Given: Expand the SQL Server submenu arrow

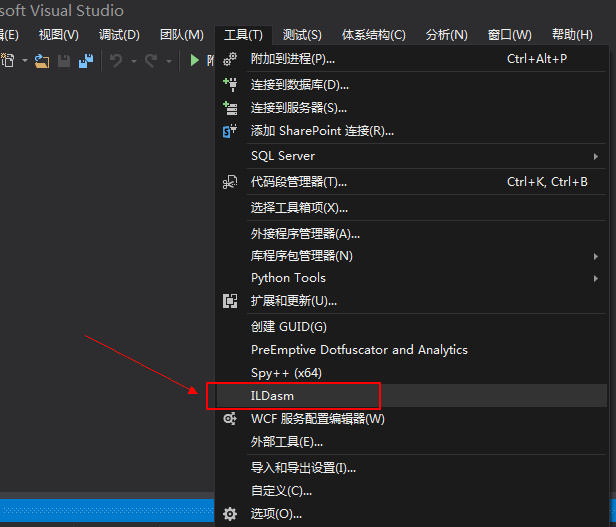Looking at the screenshot, I should (596, 156).
